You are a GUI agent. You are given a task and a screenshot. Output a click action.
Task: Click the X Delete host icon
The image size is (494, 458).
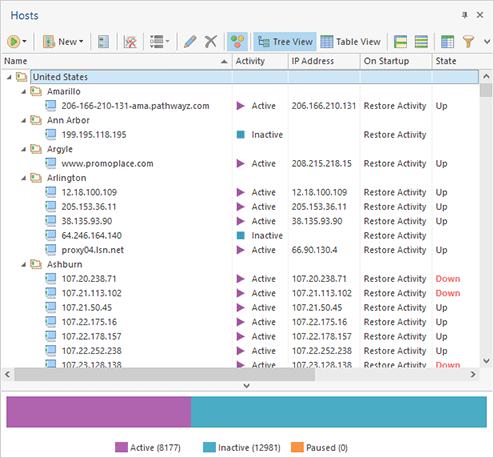click(x=211, y=42)
